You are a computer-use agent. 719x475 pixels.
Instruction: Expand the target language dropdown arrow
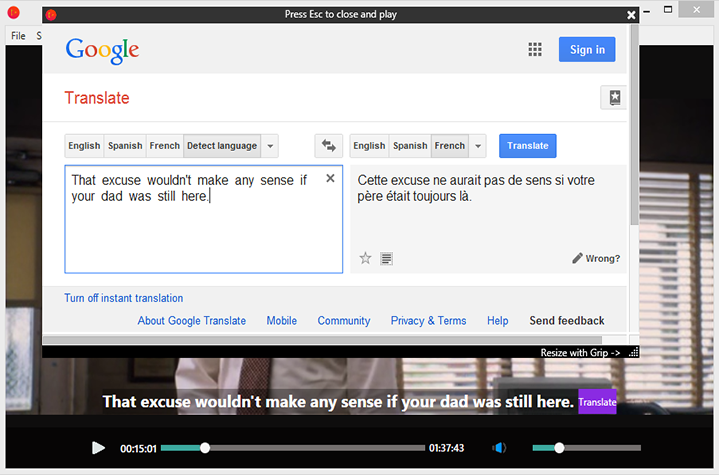[478, 146]
